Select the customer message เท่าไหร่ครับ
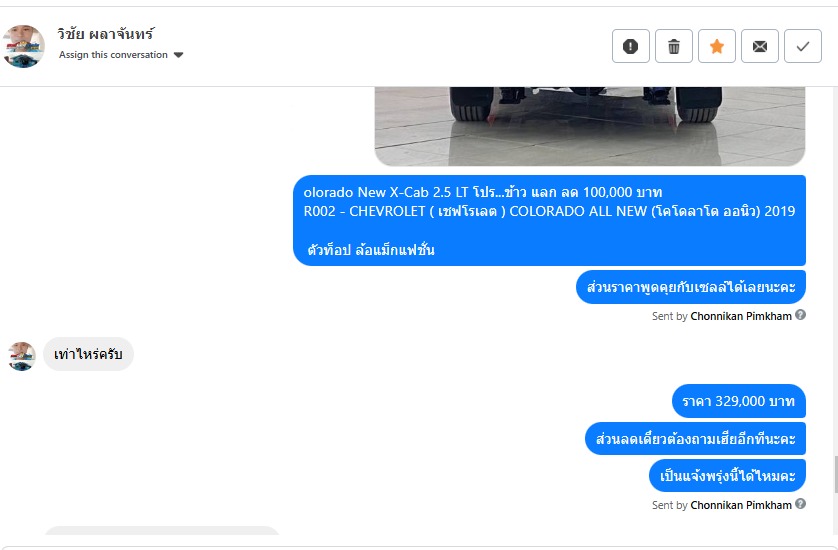 pyautogui.click(x=88, y=354)
